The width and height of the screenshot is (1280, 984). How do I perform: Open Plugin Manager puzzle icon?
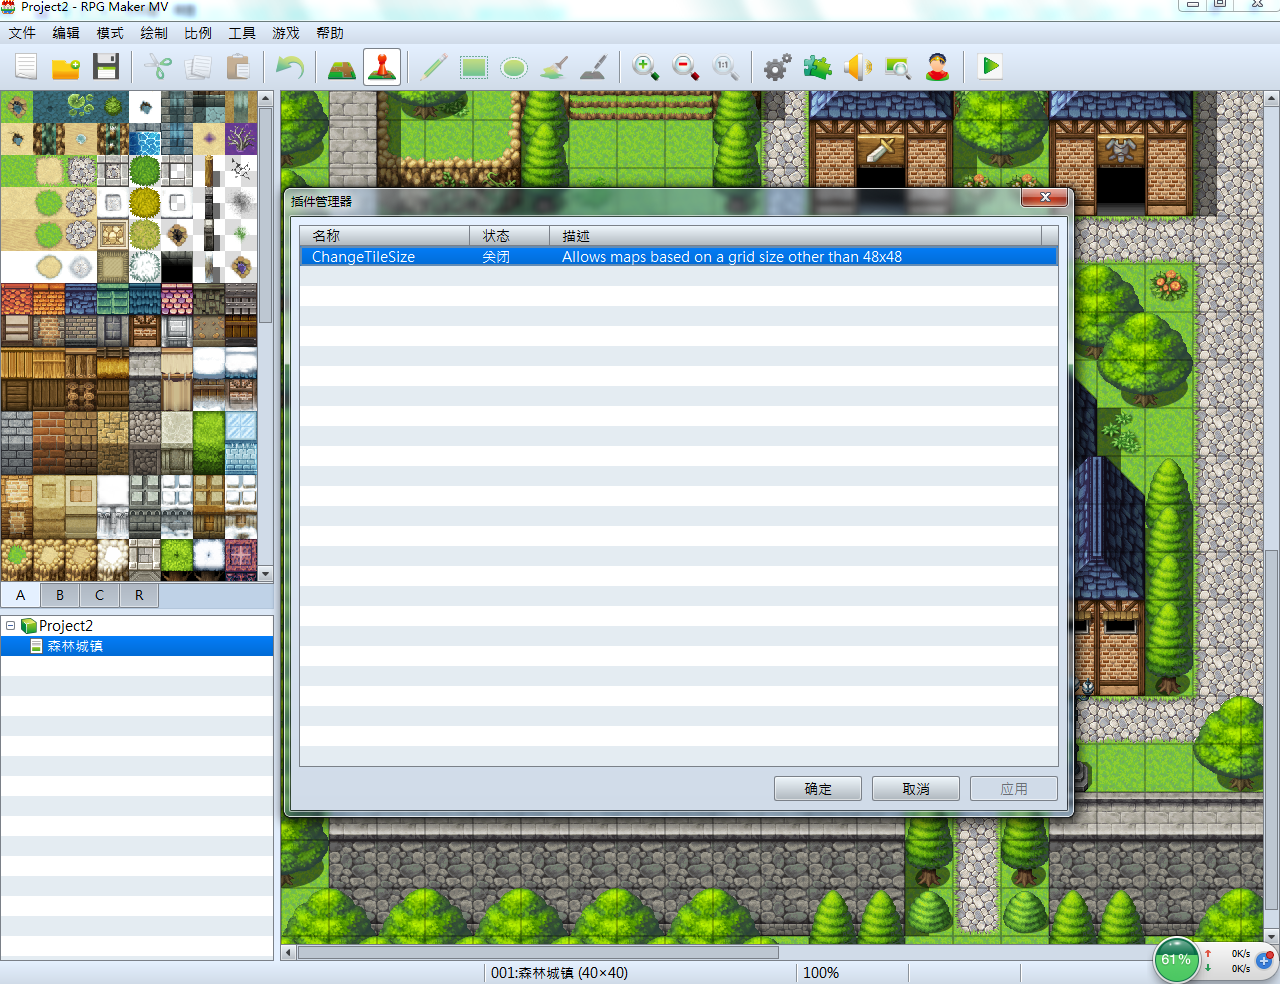coord(818,67)
